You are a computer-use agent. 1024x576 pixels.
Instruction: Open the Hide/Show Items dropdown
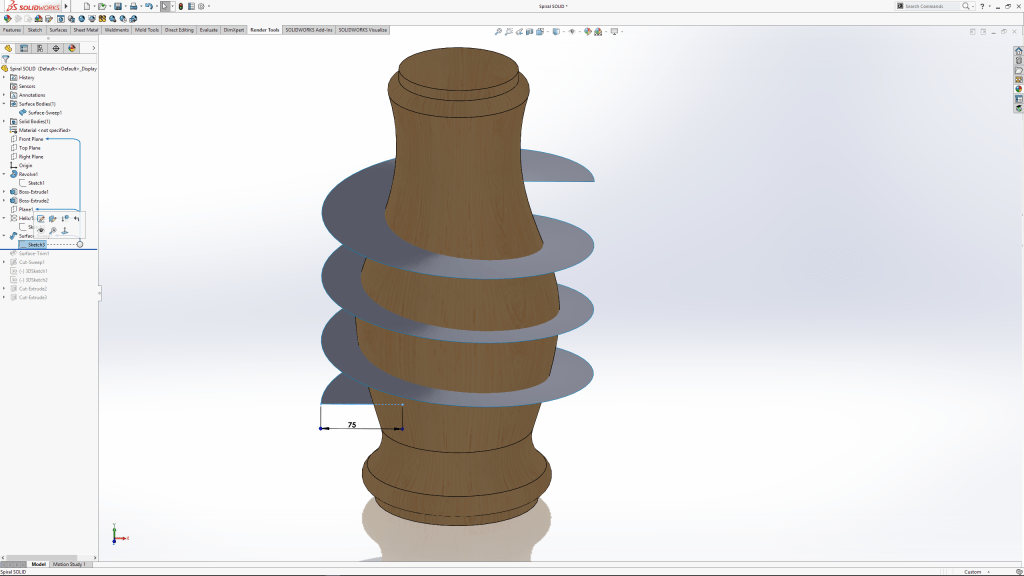click(x=574, y=31)
